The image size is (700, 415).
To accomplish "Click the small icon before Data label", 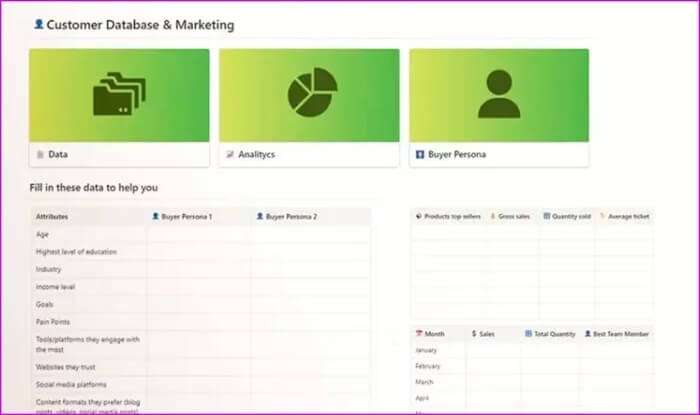I will coord(40,154).
